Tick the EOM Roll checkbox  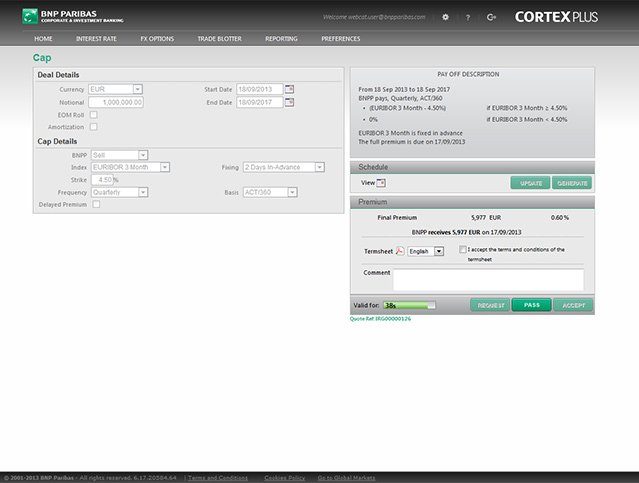pos(94,115)
